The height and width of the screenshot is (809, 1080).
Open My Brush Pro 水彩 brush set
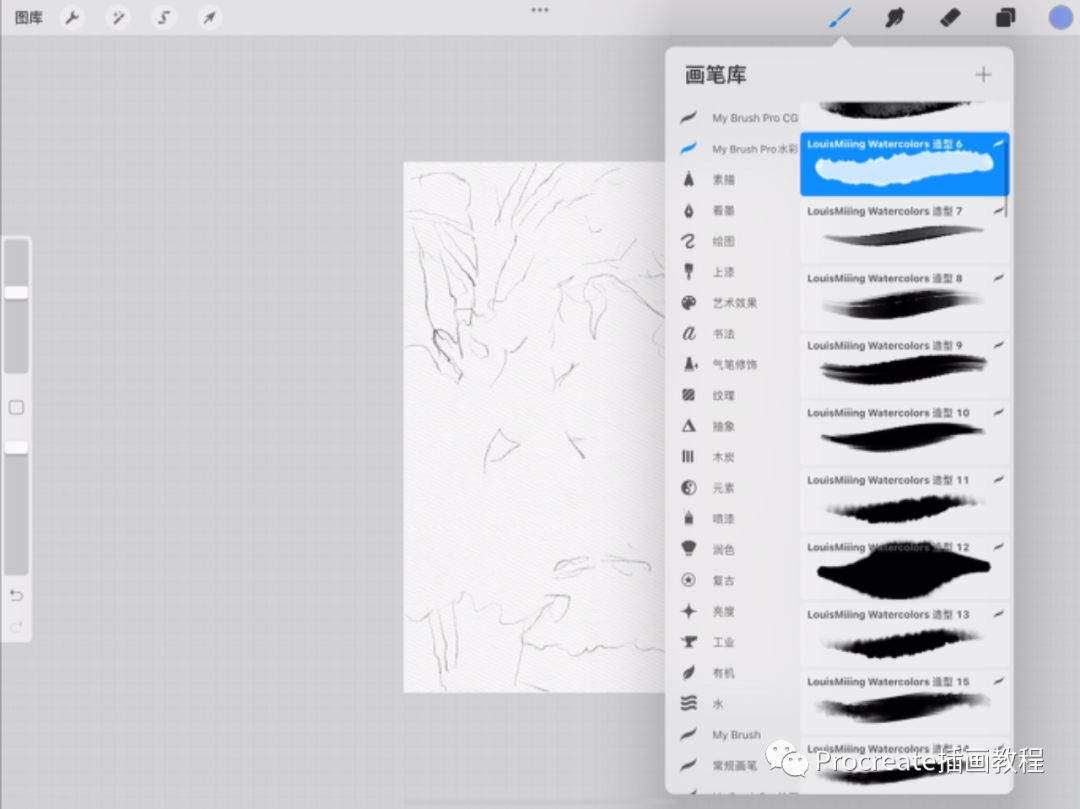[738, 149]
